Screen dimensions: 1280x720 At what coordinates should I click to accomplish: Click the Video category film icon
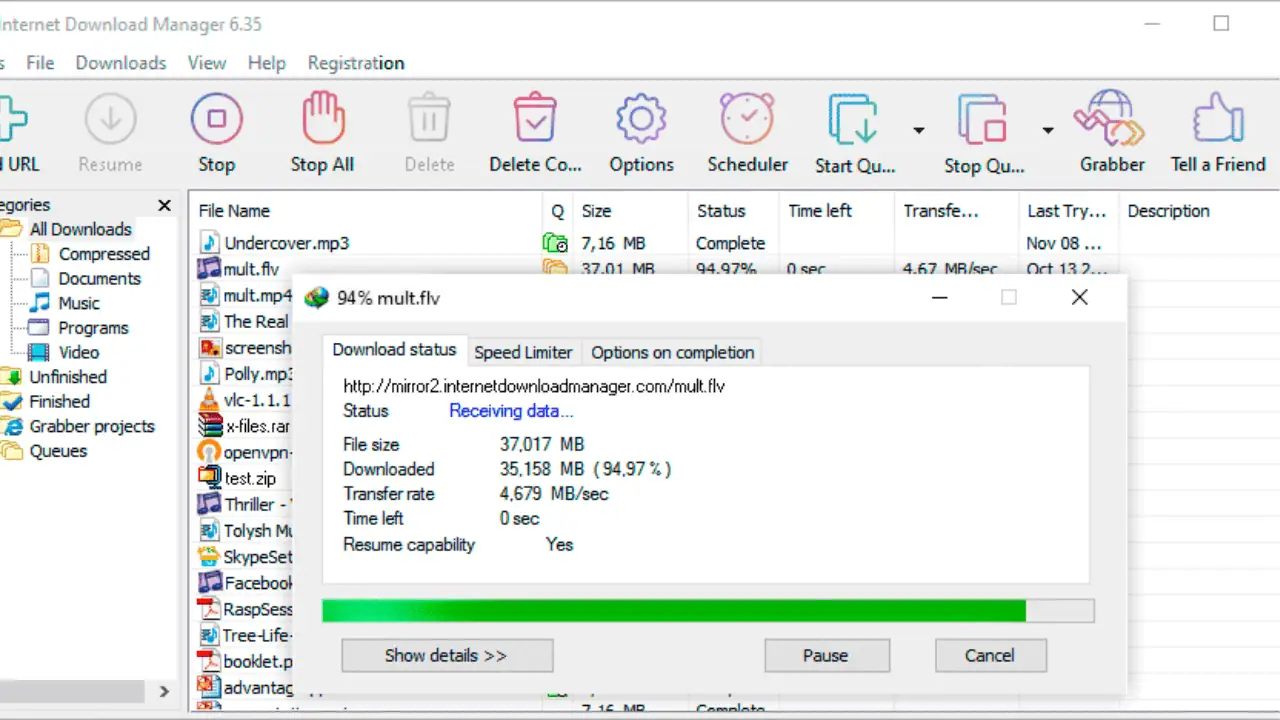[40, 352]
